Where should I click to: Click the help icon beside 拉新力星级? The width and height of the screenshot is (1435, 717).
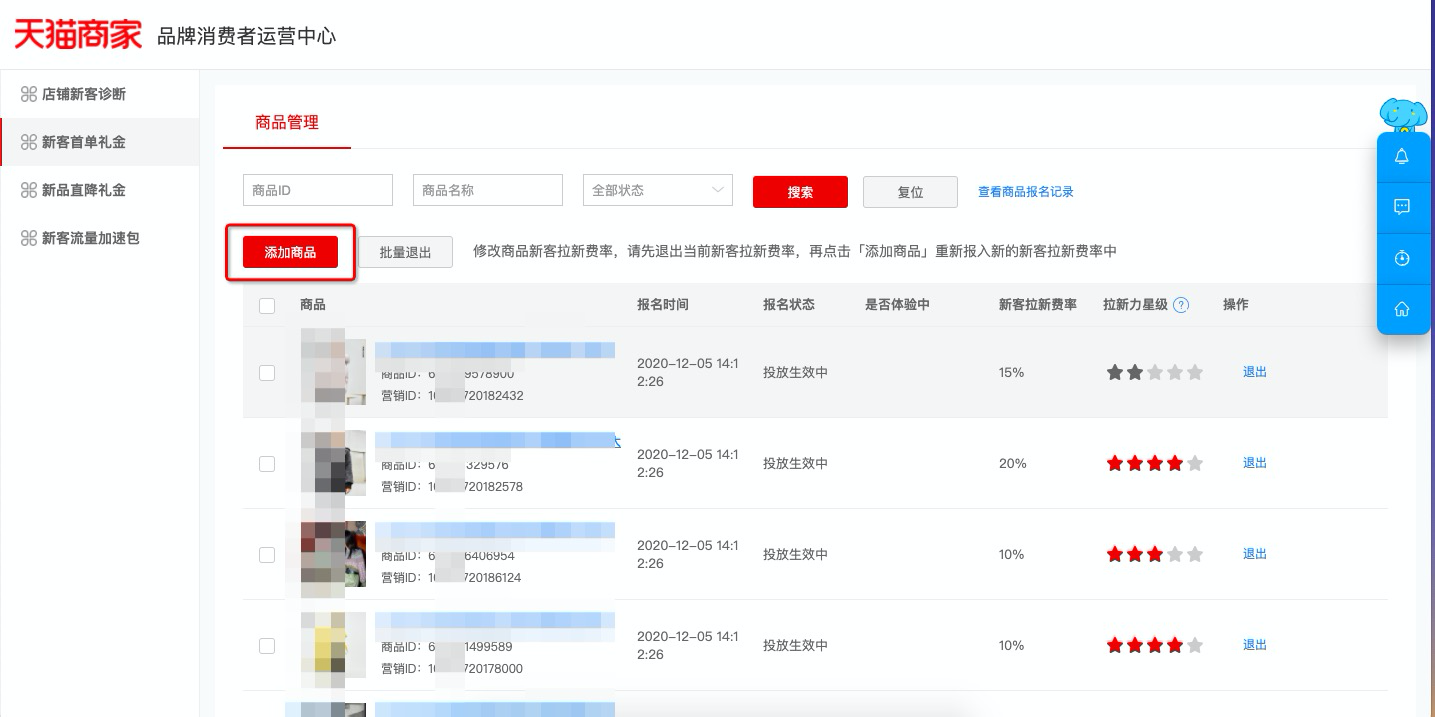click(1181, 305)
